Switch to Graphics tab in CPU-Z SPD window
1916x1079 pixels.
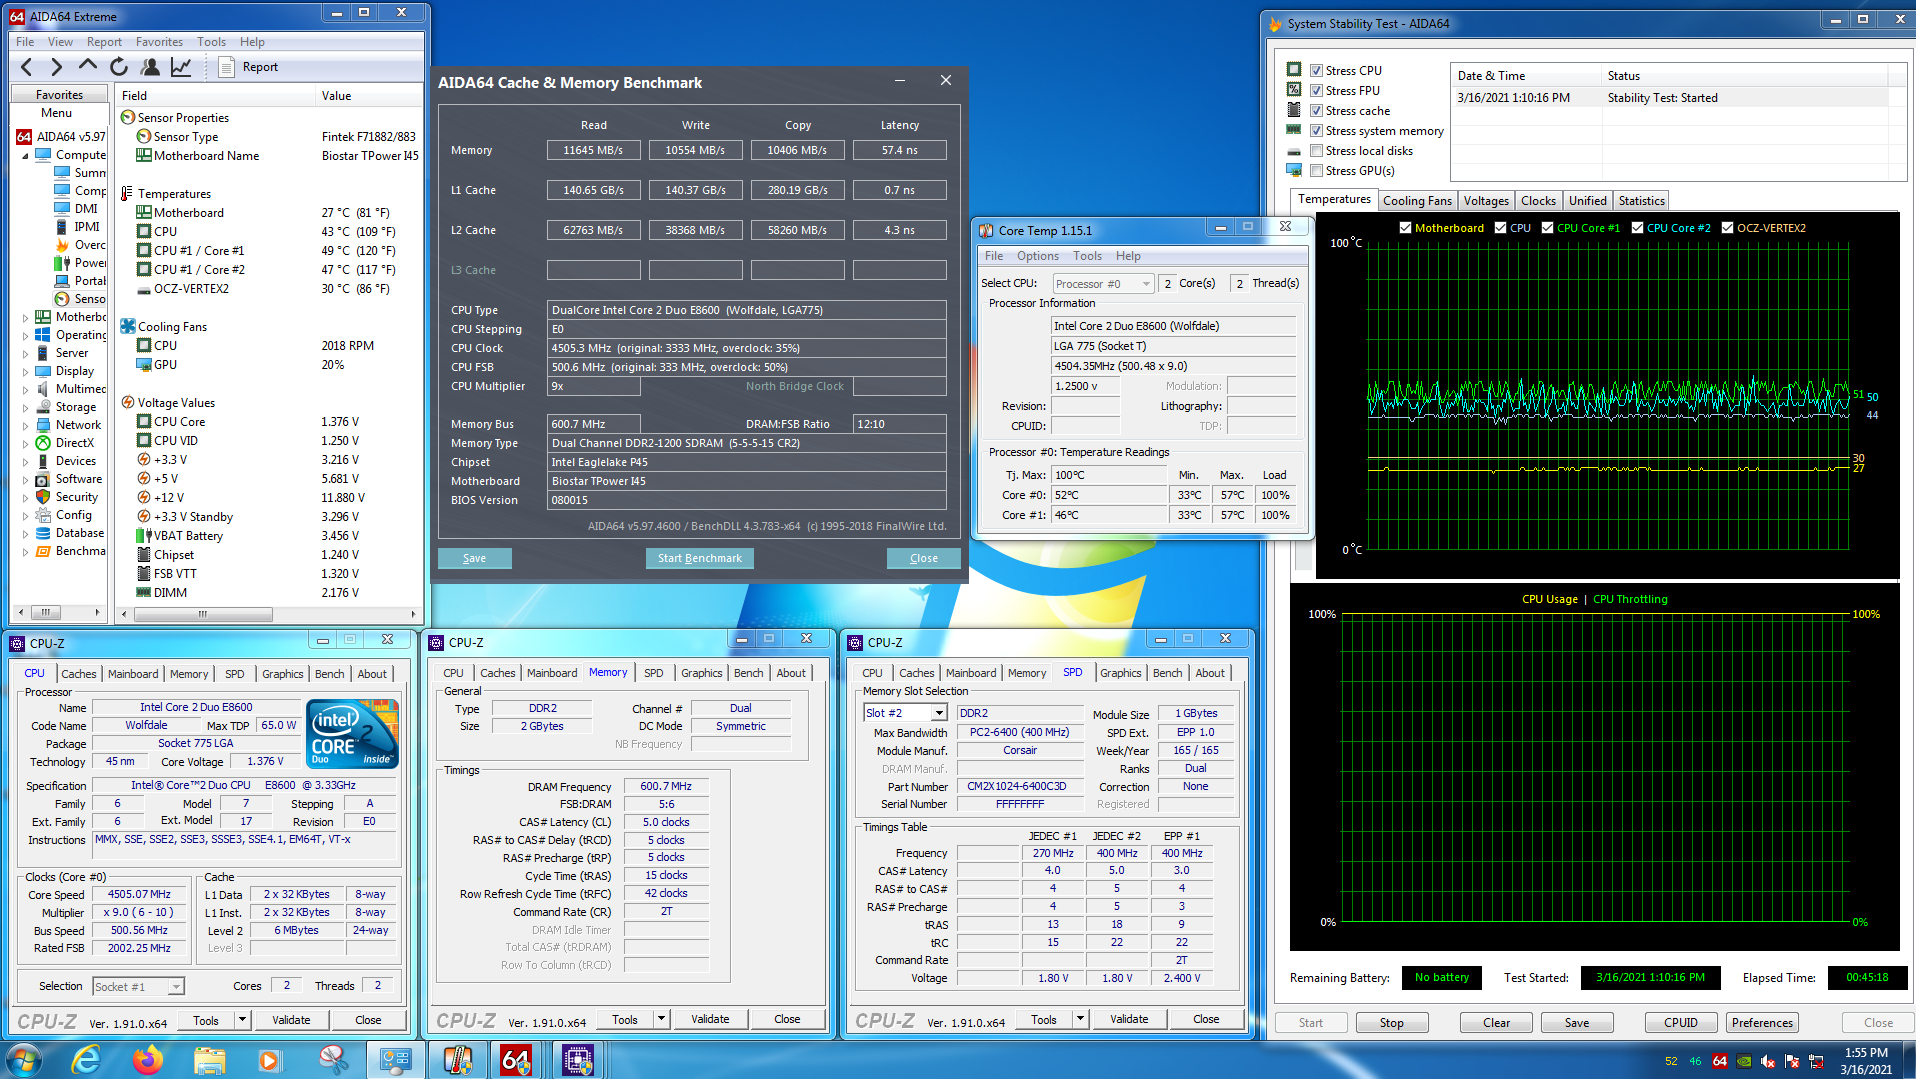point(1120,673)
